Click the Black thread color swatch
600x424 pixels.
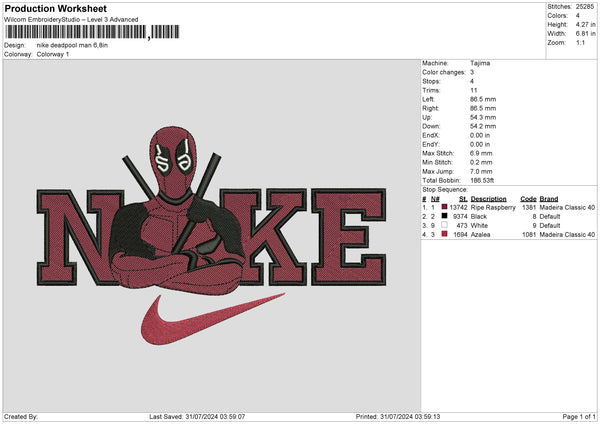pyautogui.click(x=444, y=216)
